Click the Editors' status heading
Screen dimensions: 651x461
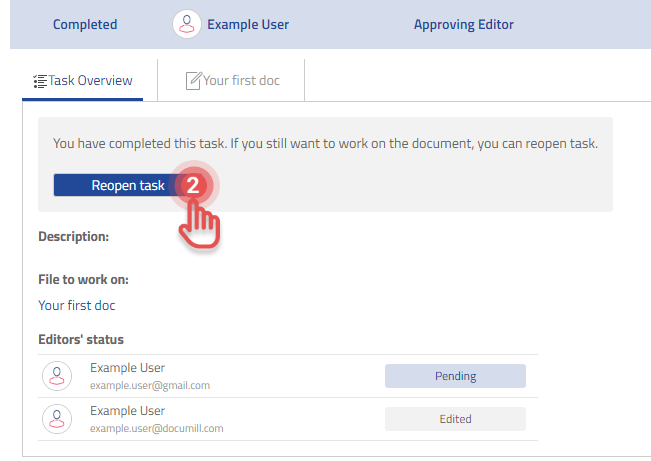(81, 340)
